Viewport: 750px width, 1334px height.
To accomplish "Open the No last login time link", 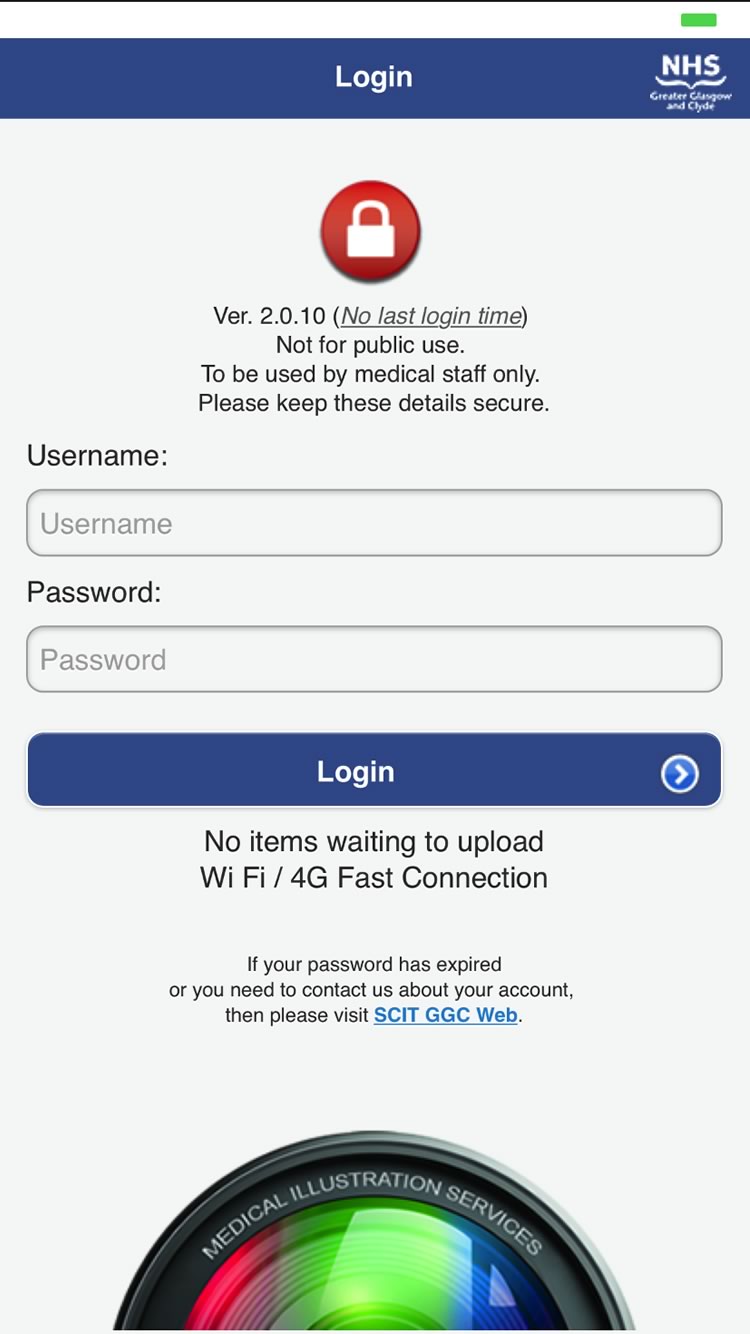I will click(x=432, y=316).
